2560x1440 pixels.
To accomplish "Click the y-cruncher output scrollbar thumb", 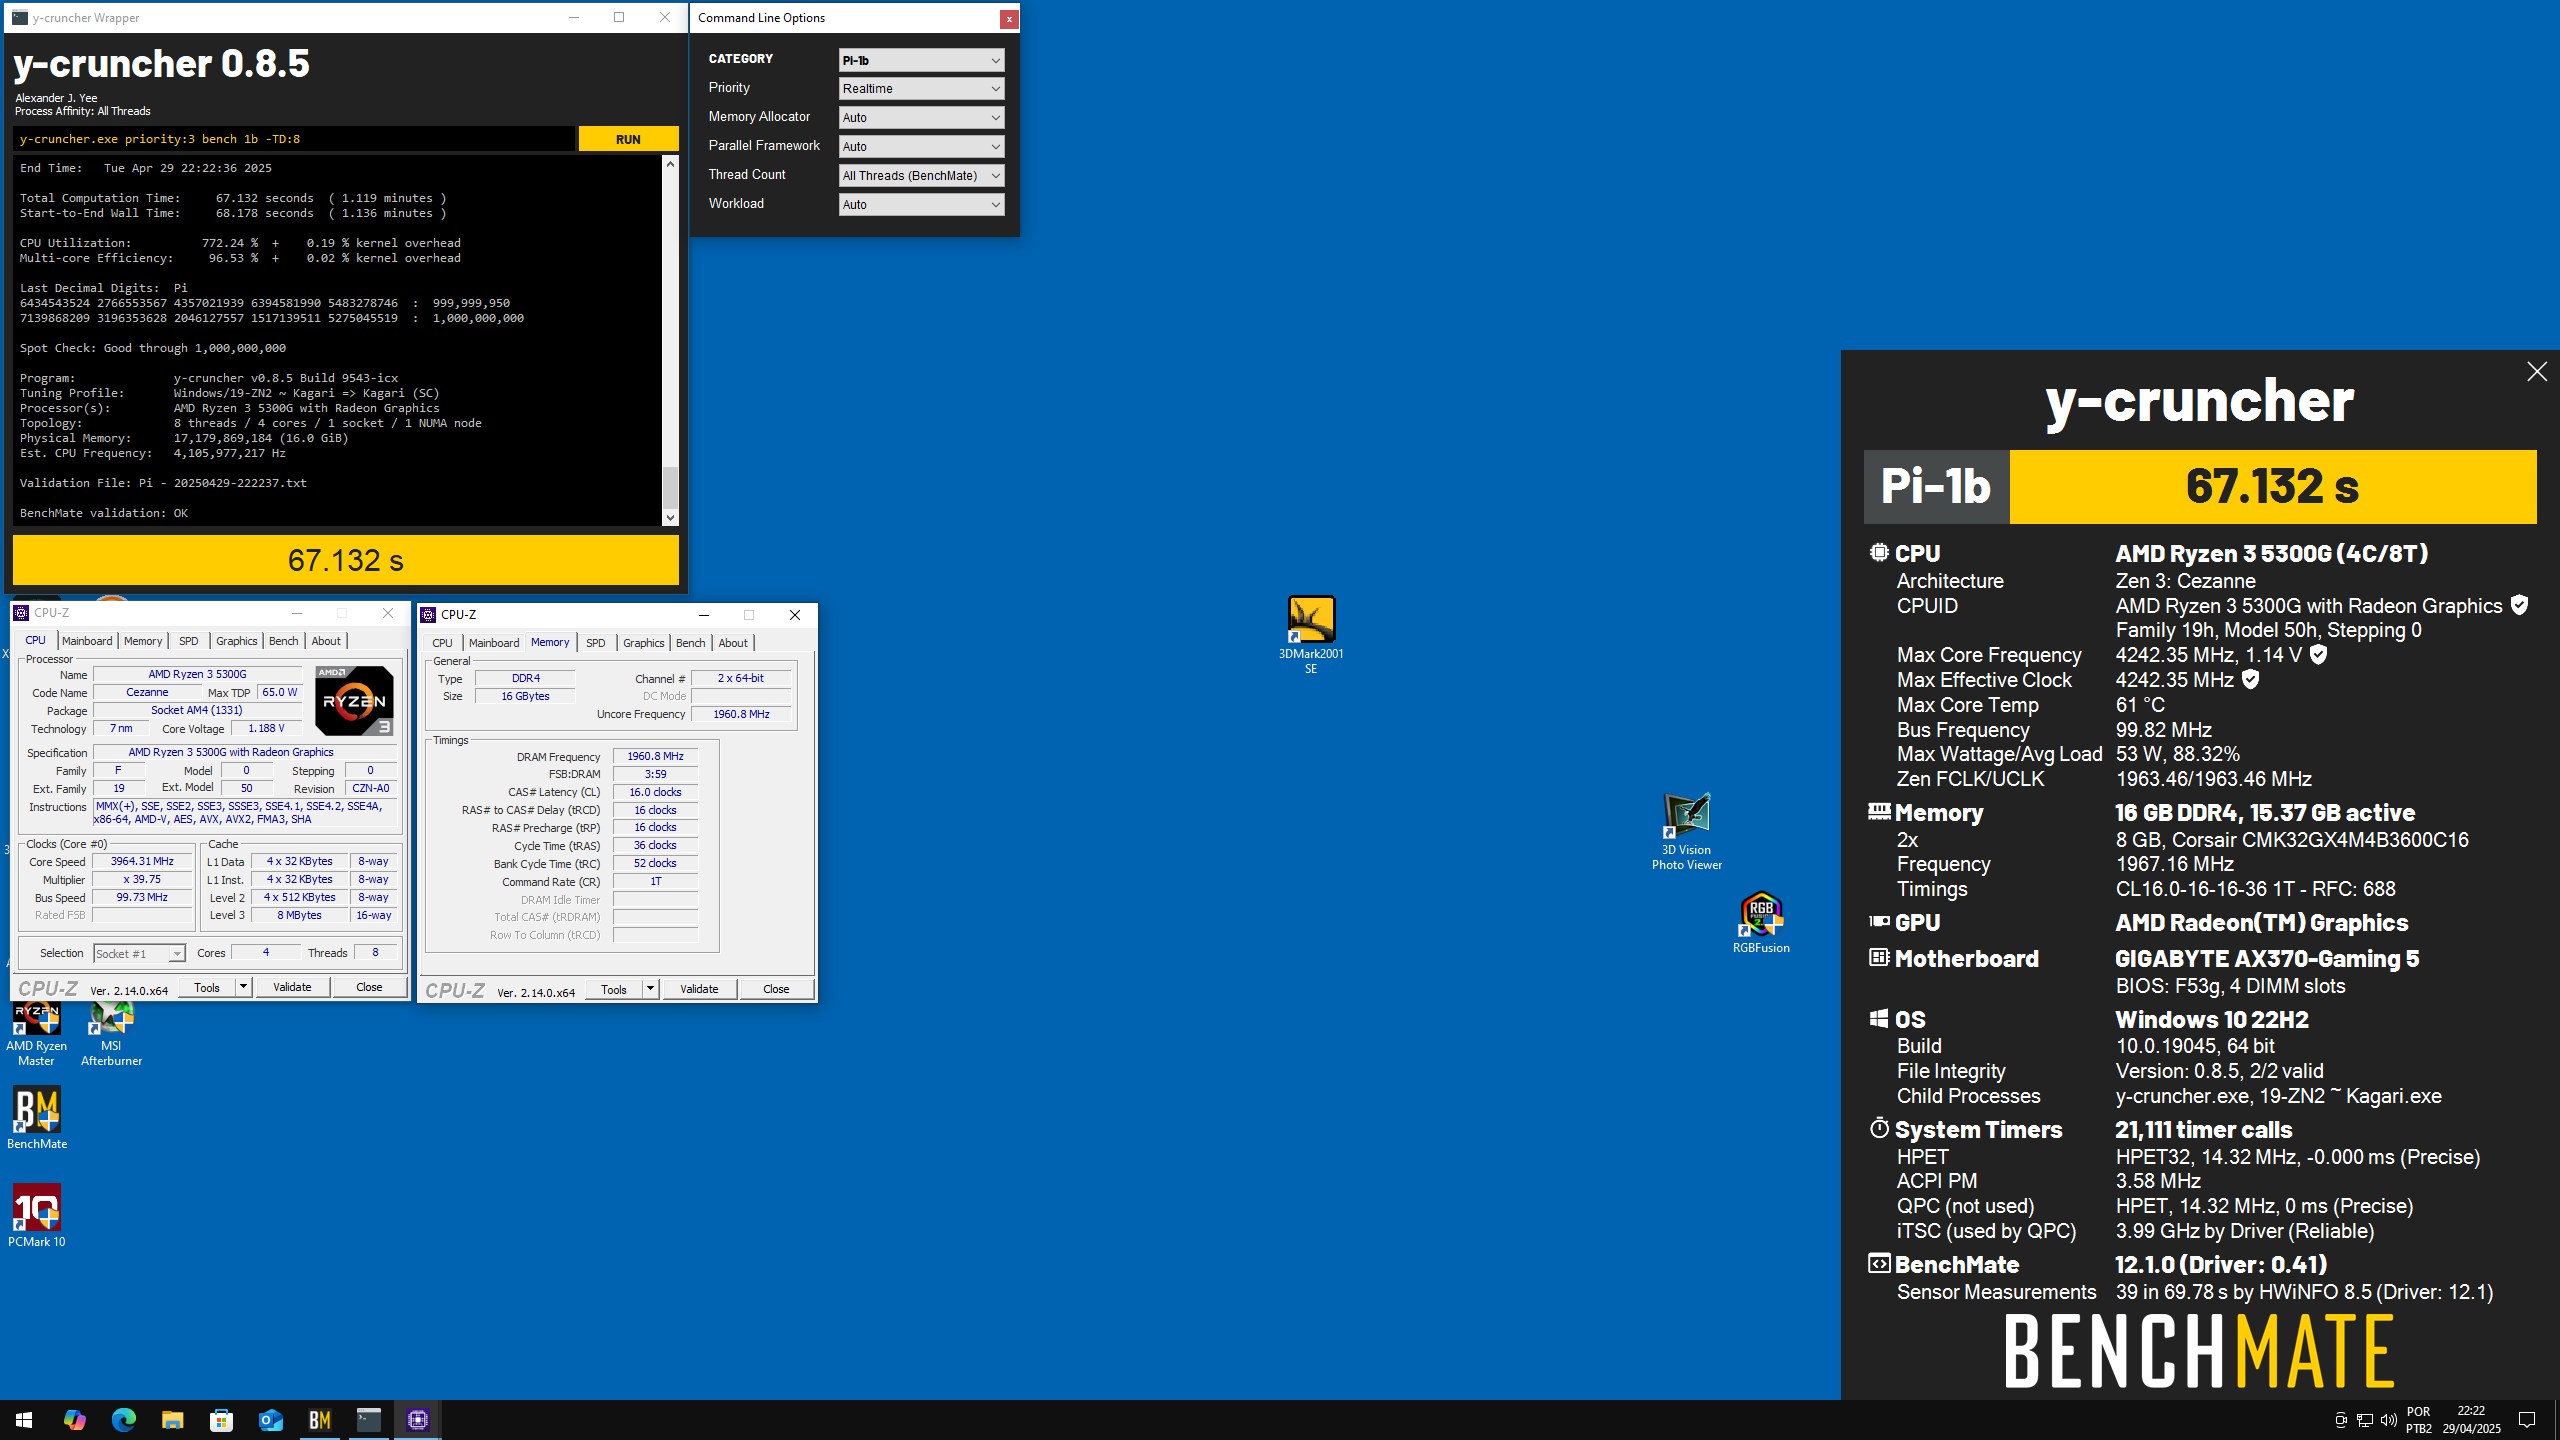I will [x=670, y=487].
